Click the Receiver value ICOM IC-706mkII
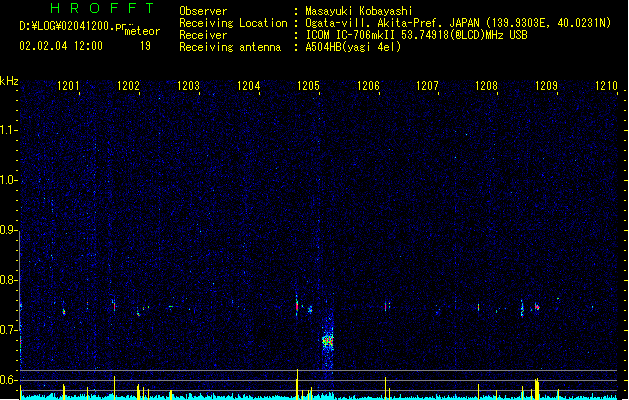 pos(351,35)
